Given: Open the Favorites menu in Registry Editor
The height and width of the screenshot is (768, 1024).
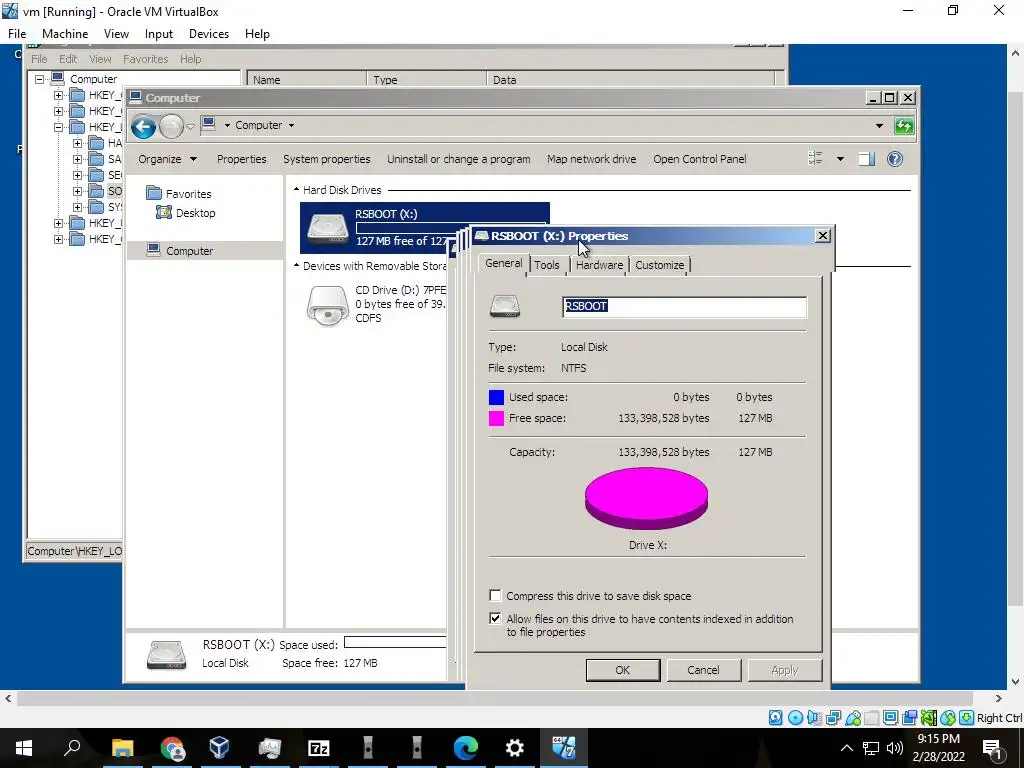Looking at the screenshot, I should [146, 59].
